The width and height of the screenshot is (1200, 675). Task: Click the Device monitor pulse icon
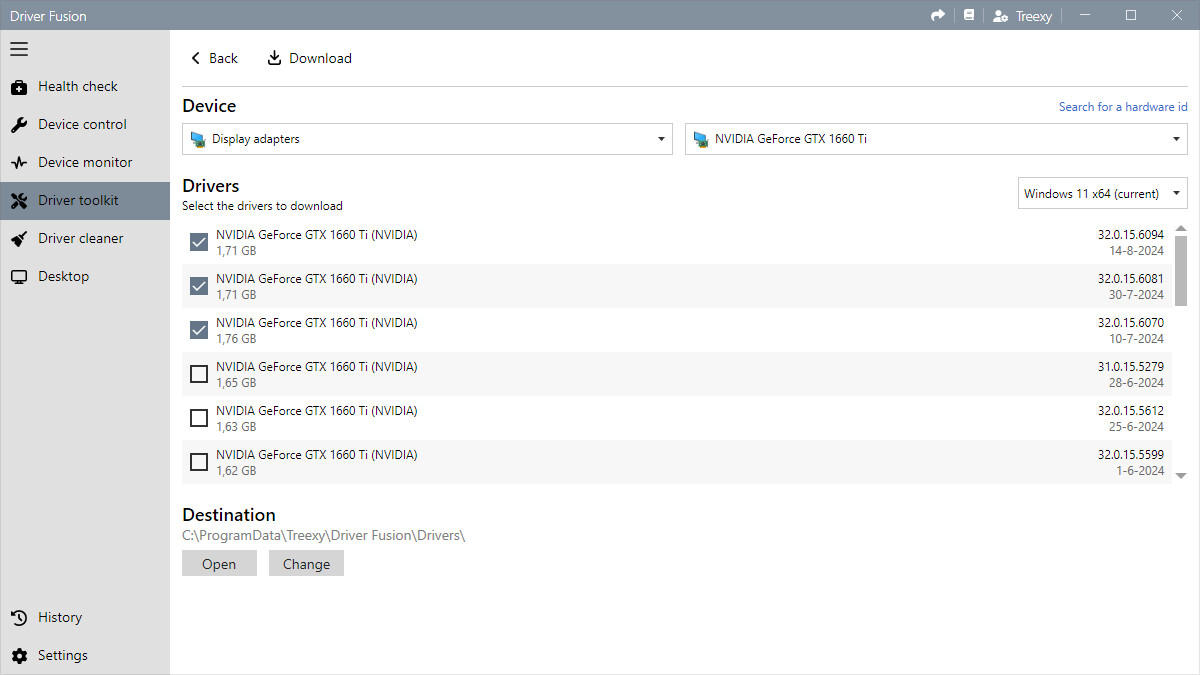[19, 163]
